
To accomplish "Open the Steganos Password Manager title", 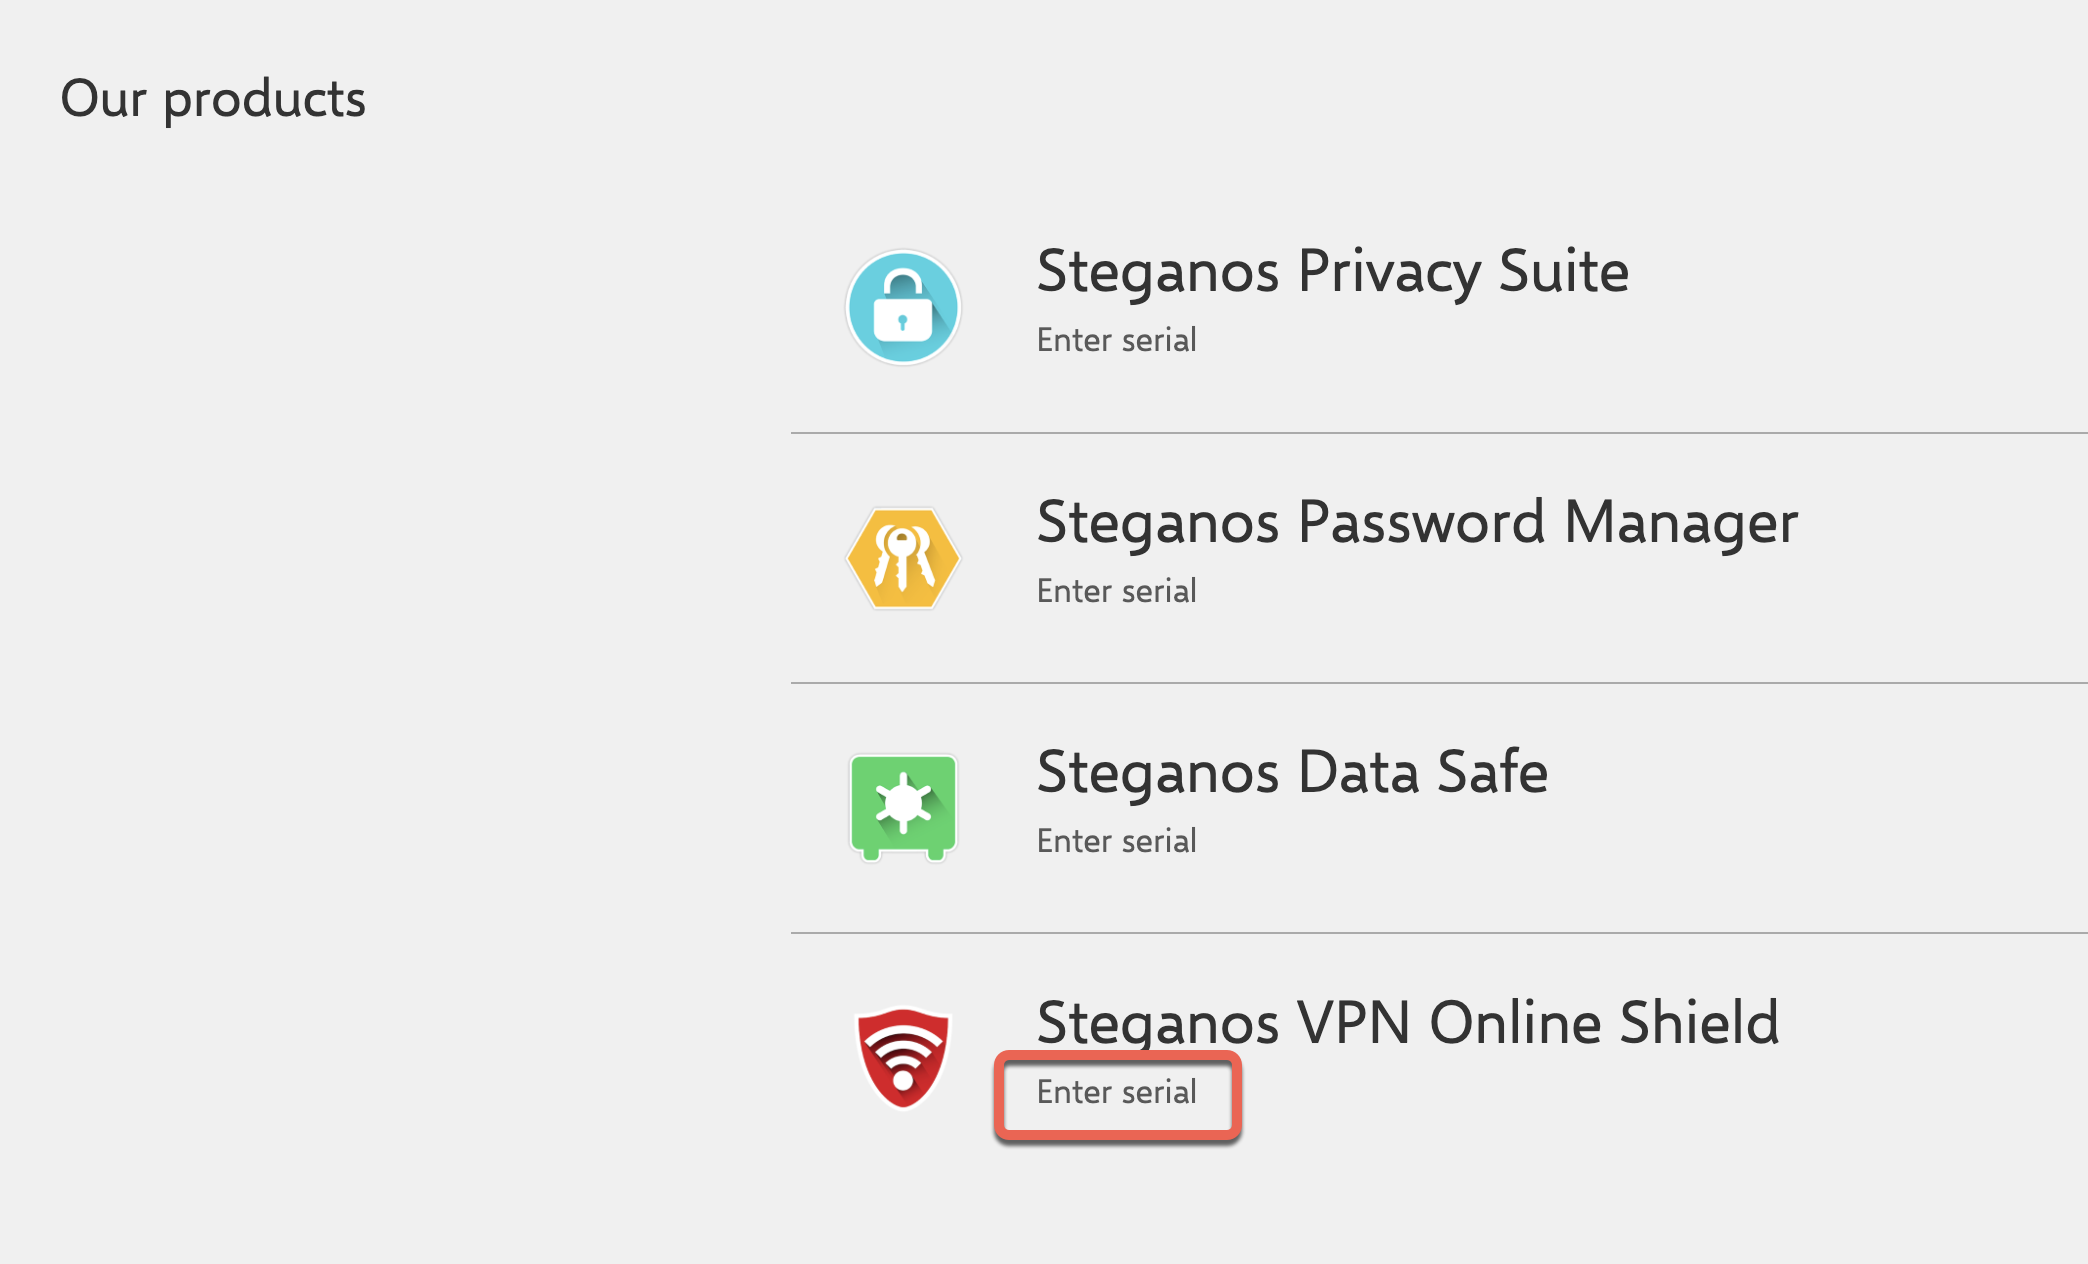I will [x=1417, y=522].
